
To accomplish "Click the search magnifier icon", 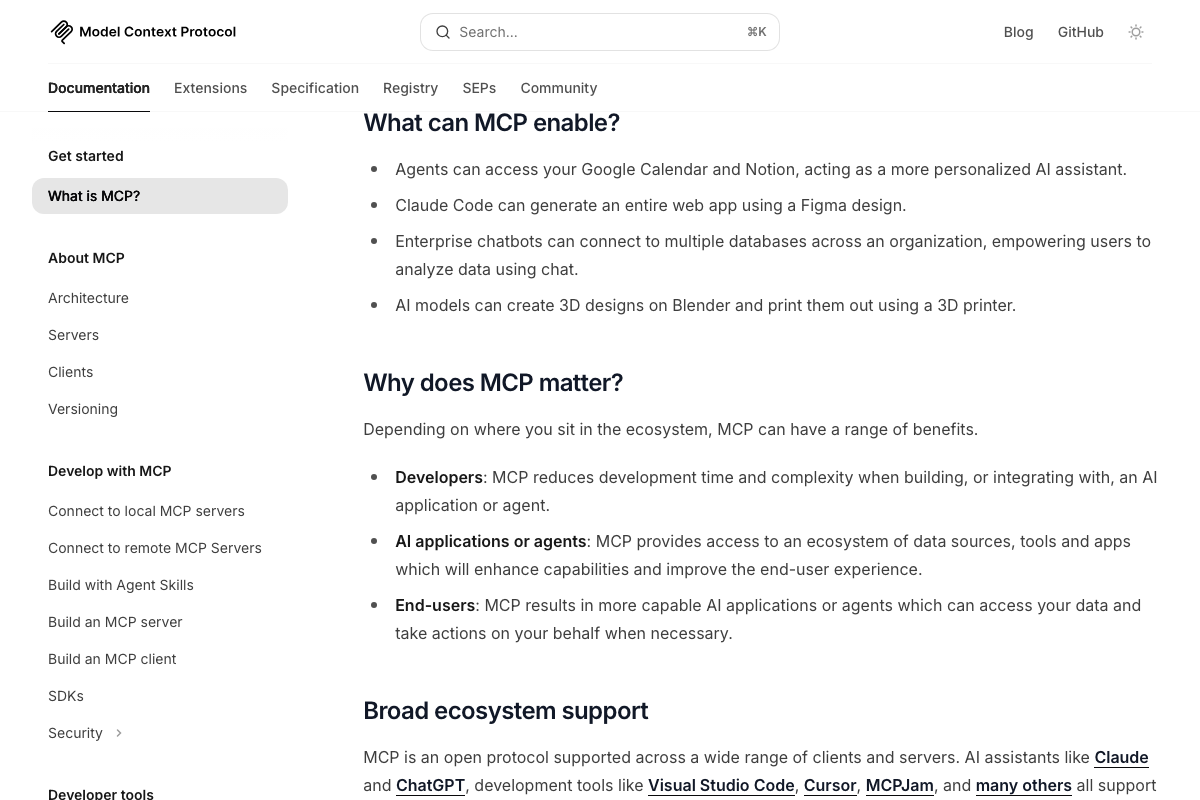I will point(443,32).
